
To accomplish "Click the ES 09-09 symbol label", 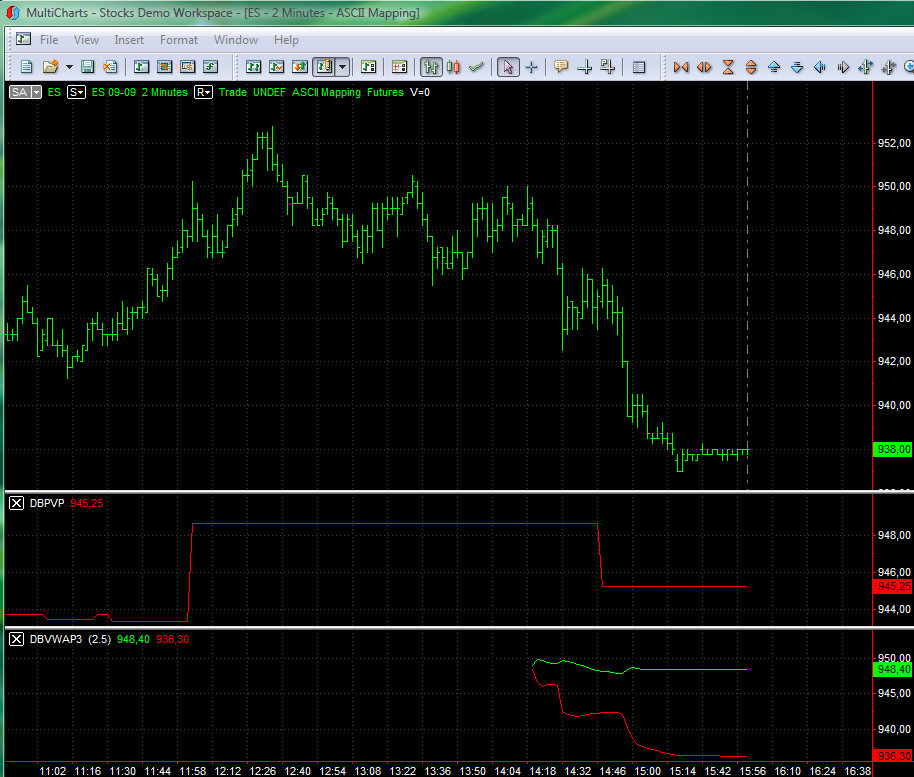I will (x=114, y=92).
